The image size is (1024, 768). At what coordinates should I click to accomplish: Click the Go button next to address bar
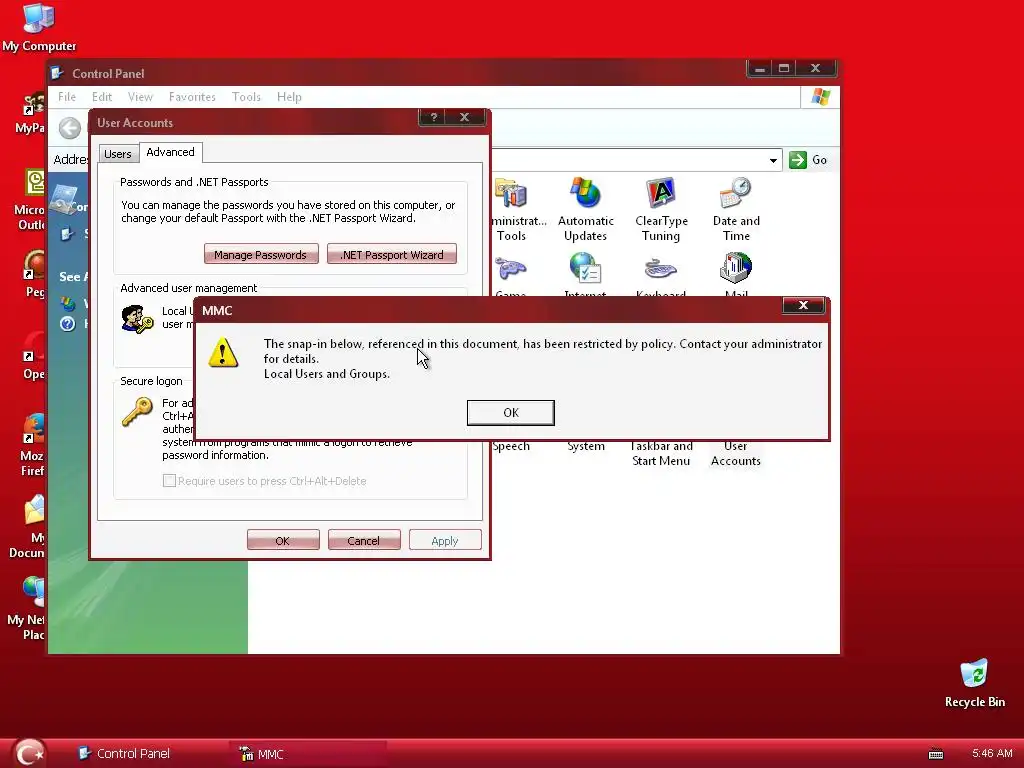click(808, 160)
